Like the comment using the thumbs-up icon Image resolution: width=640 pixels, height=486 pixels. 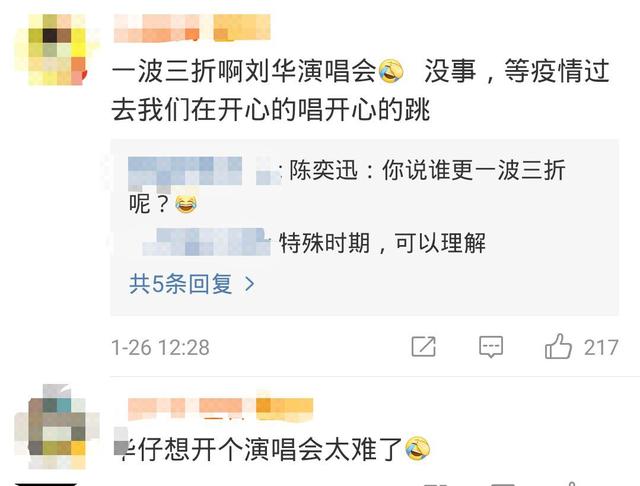(x=558, y=346)
